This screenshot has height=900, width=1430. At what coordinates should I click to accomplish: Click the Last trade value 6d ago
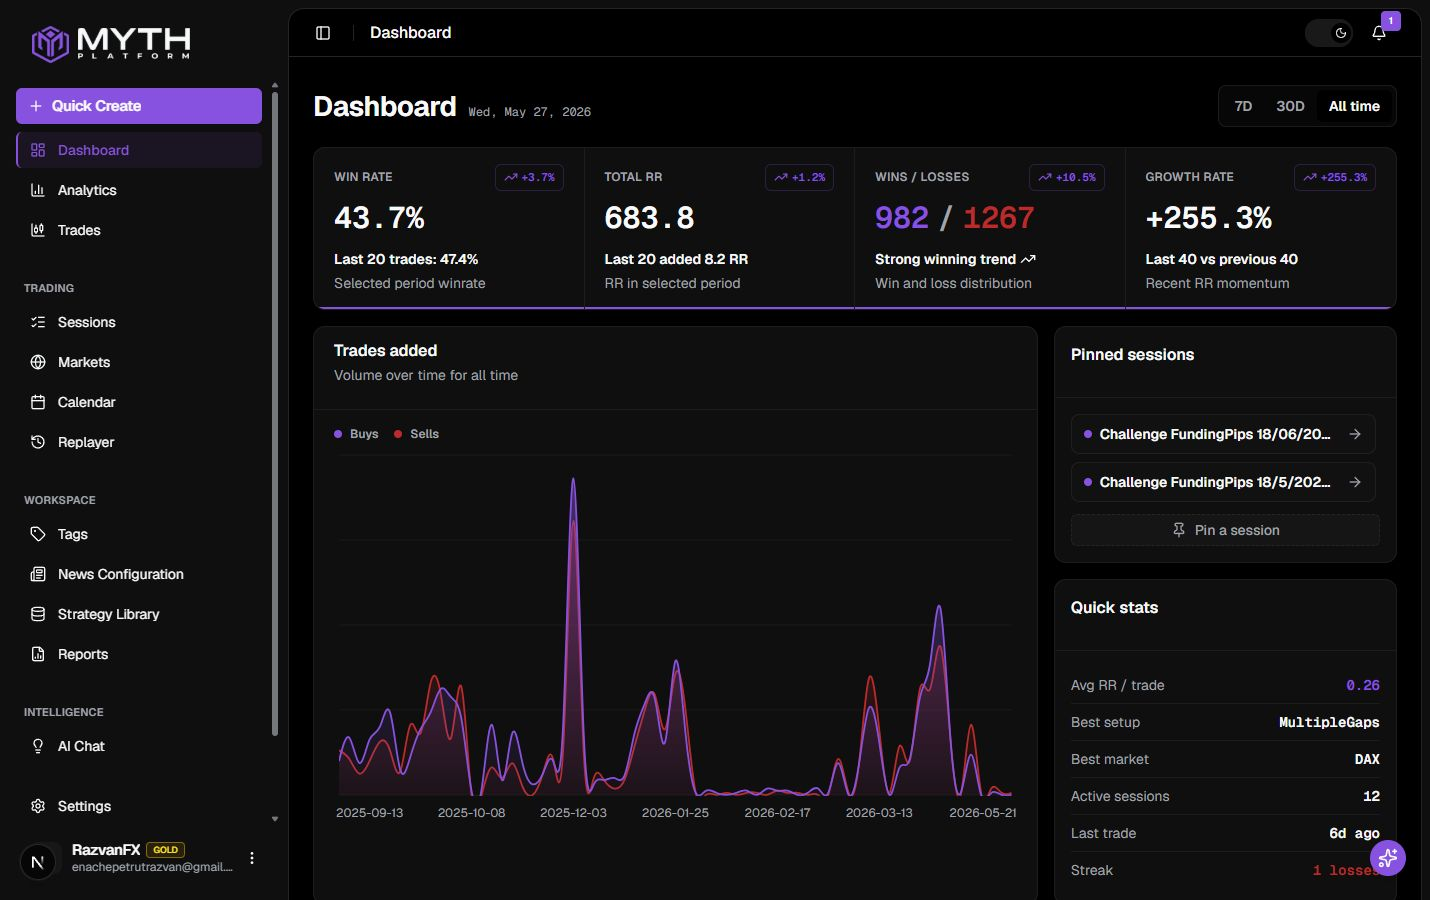1354,833
